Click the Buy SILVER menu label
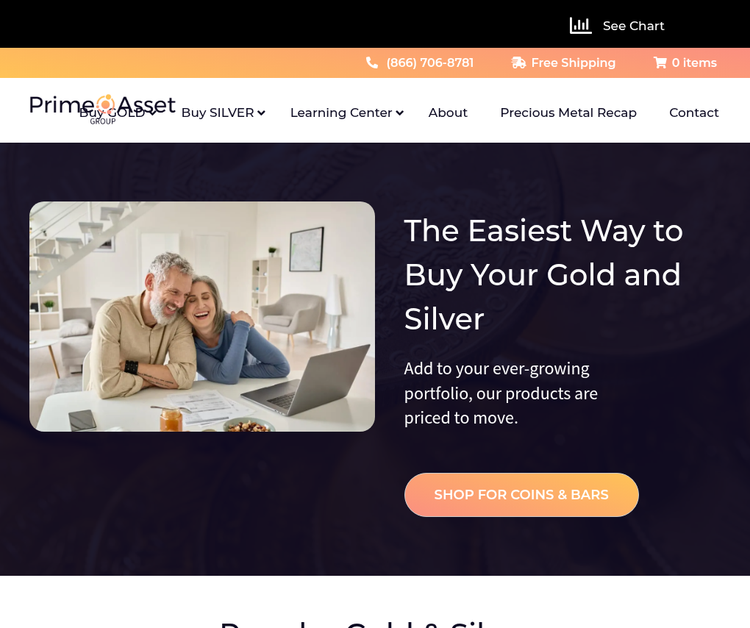750x628 pixels. point(218,112)
